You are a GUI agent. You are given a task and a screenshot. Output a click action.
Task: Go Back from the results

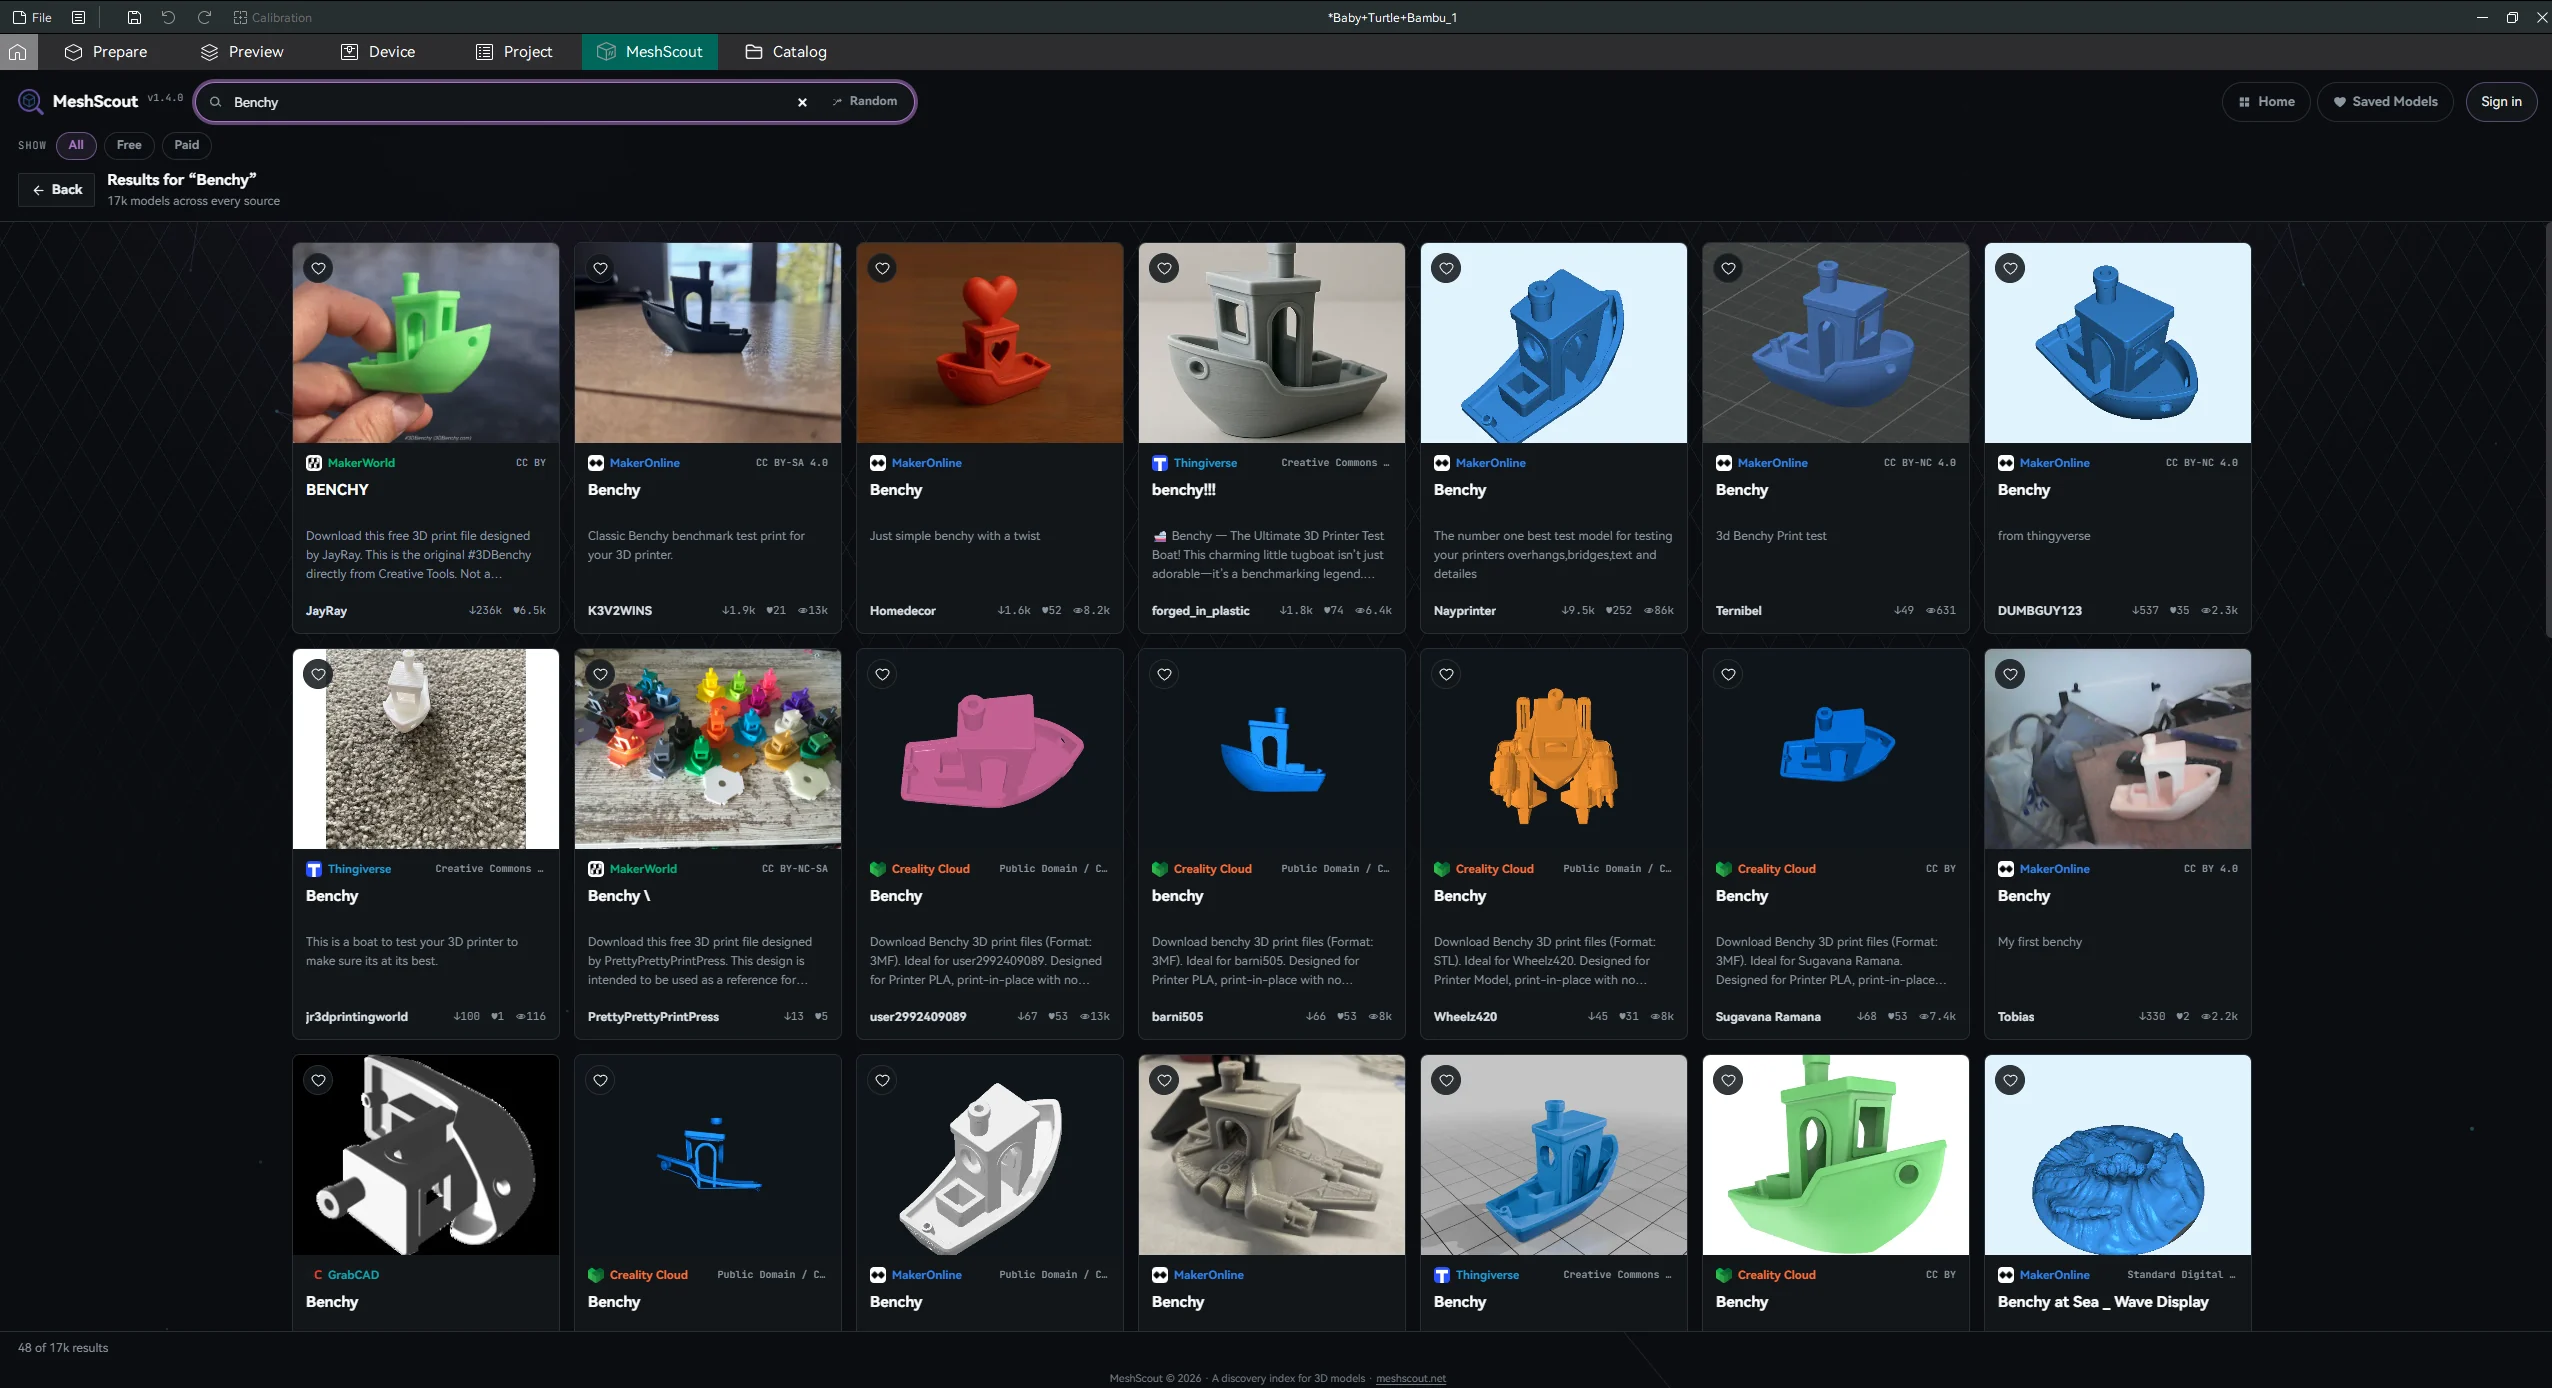pos(57,189)
